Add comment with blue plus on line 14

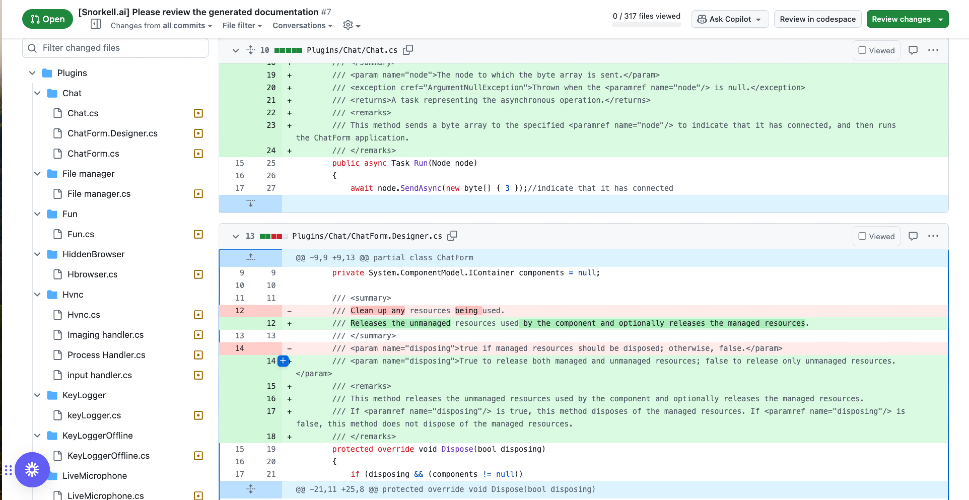[283, 361]
